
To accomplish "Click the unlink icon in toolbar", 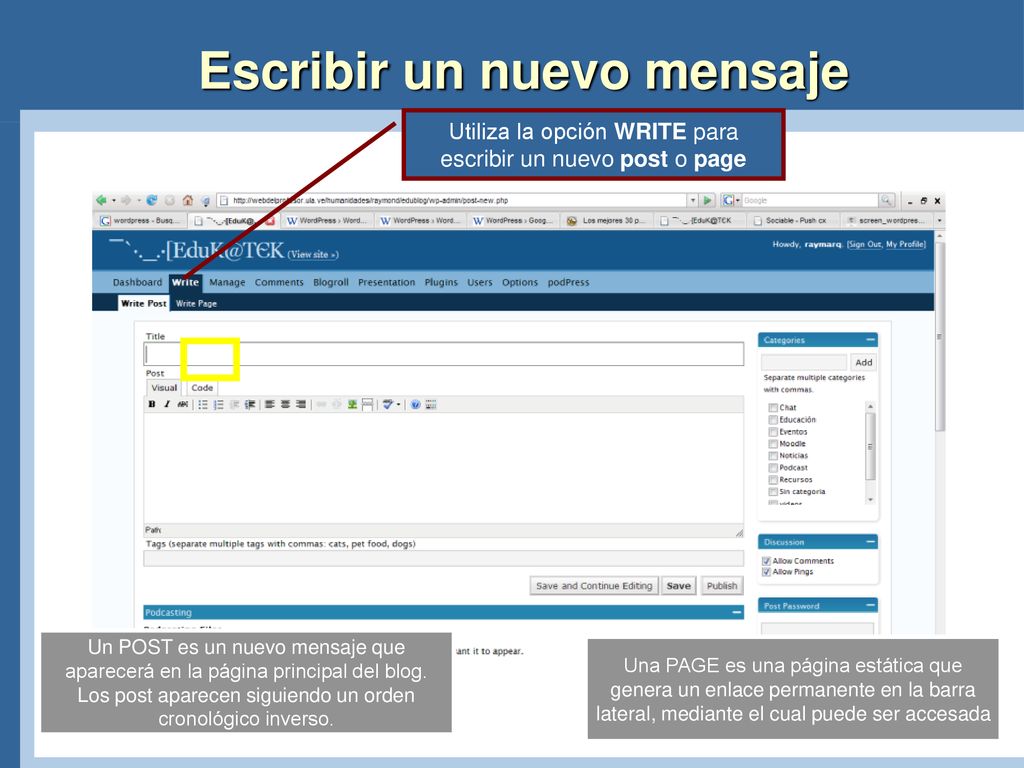I will [336, 404].
